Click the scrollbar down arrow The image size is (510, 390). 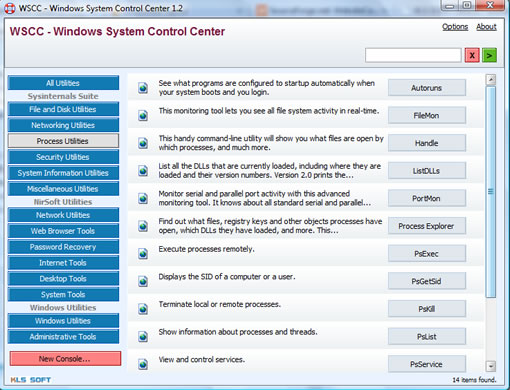491,366
